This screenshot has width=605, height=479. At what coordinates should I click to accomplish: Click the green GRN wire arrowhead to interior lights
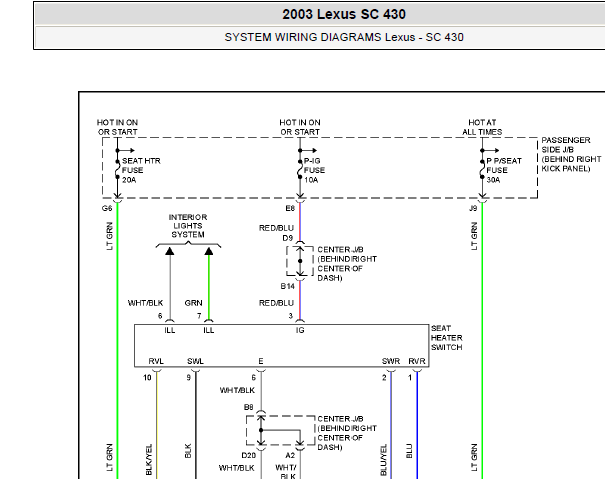[x=209, y=251]
